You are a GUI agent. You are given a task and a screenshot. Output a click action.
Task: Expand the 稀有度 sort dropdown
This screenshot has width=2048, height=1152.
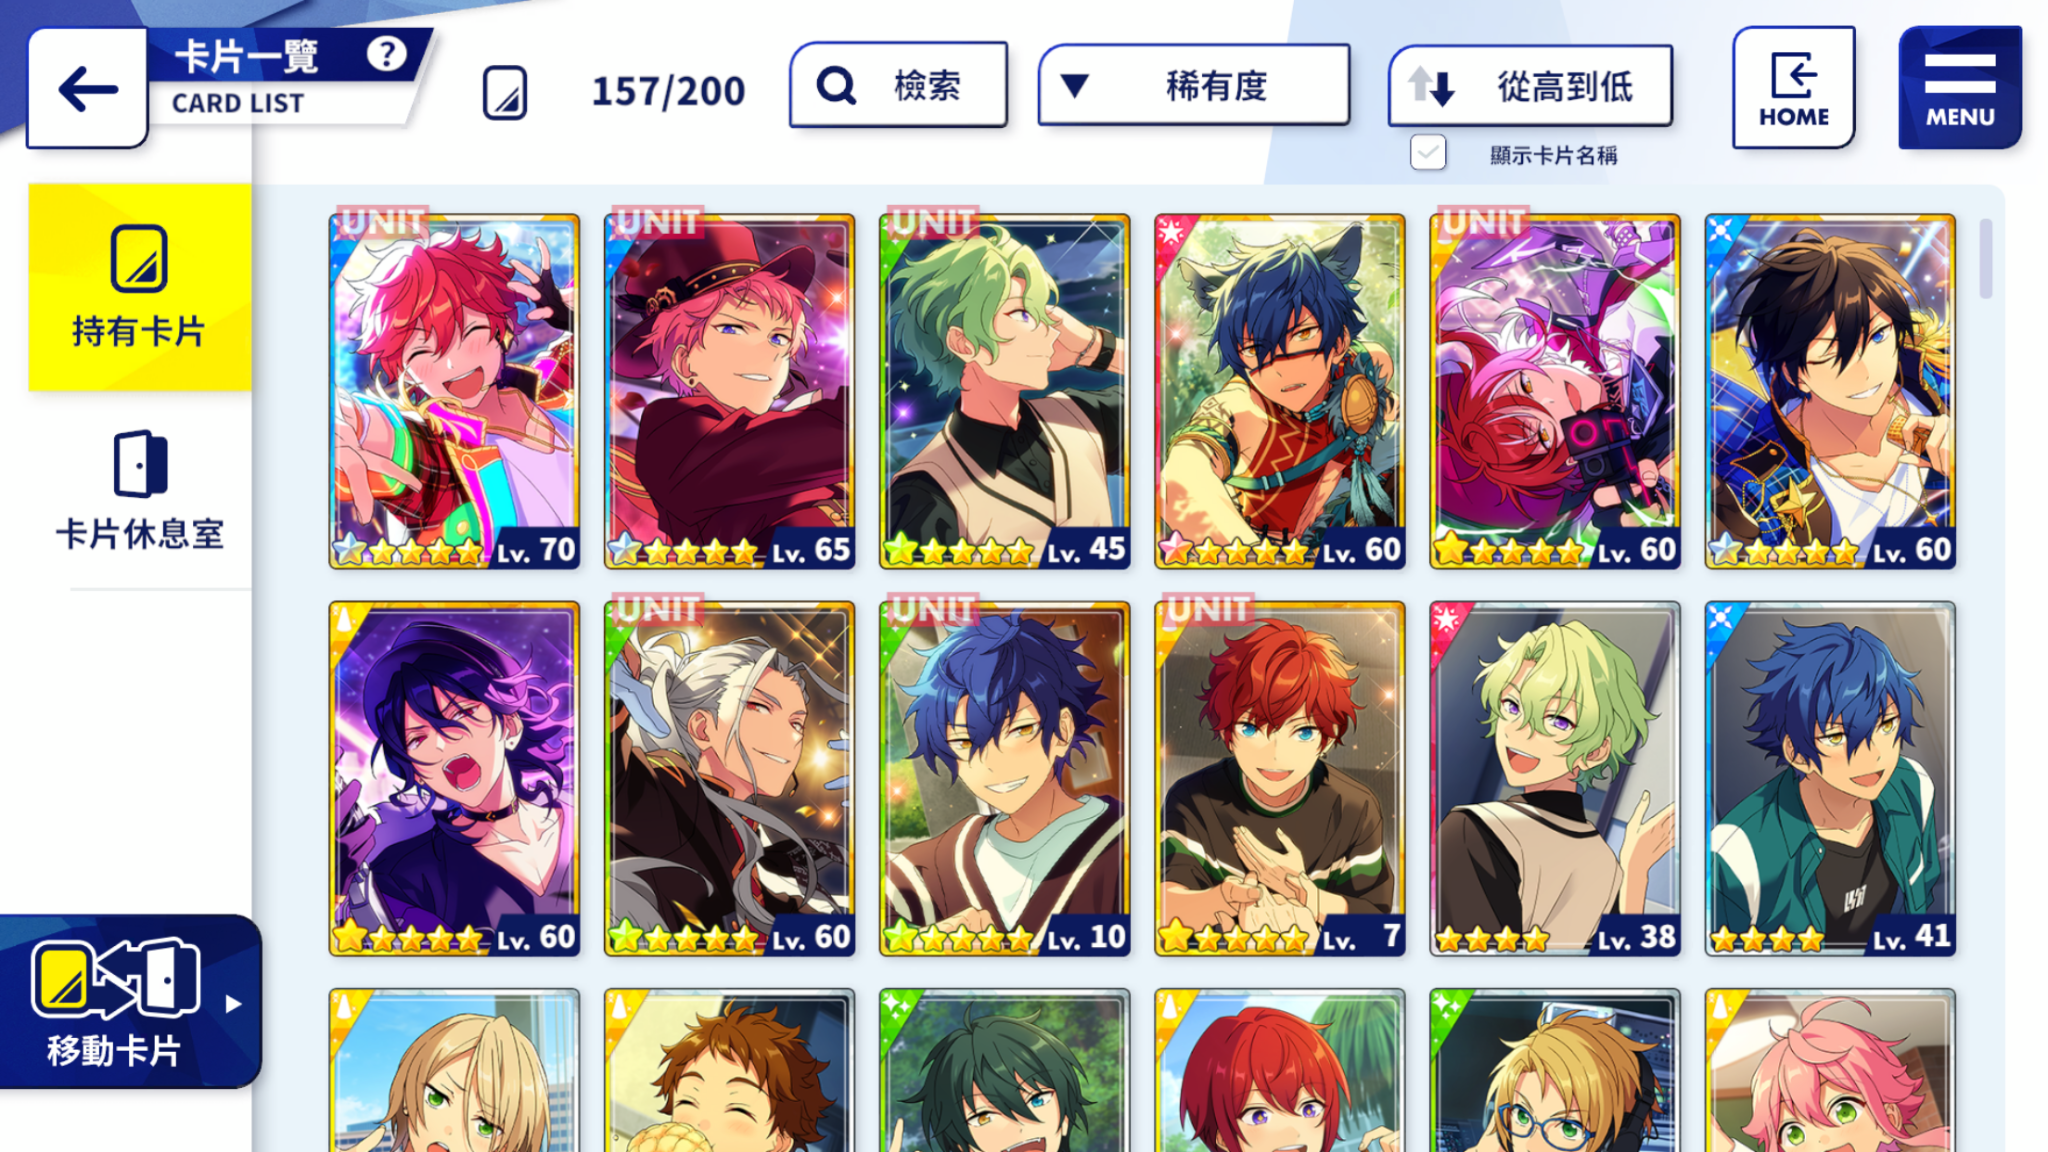(x=1194, y=86)
